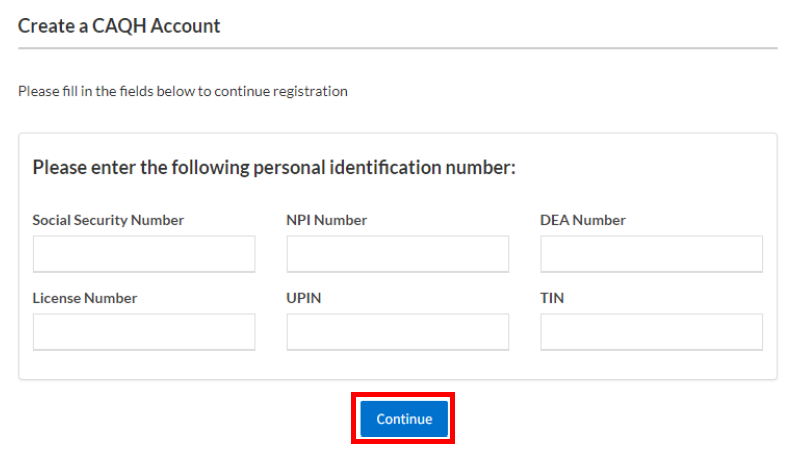Click the DEA Number label
Image resolution: width=801 pixels, height=451 pixels.
tap(582, 220)
